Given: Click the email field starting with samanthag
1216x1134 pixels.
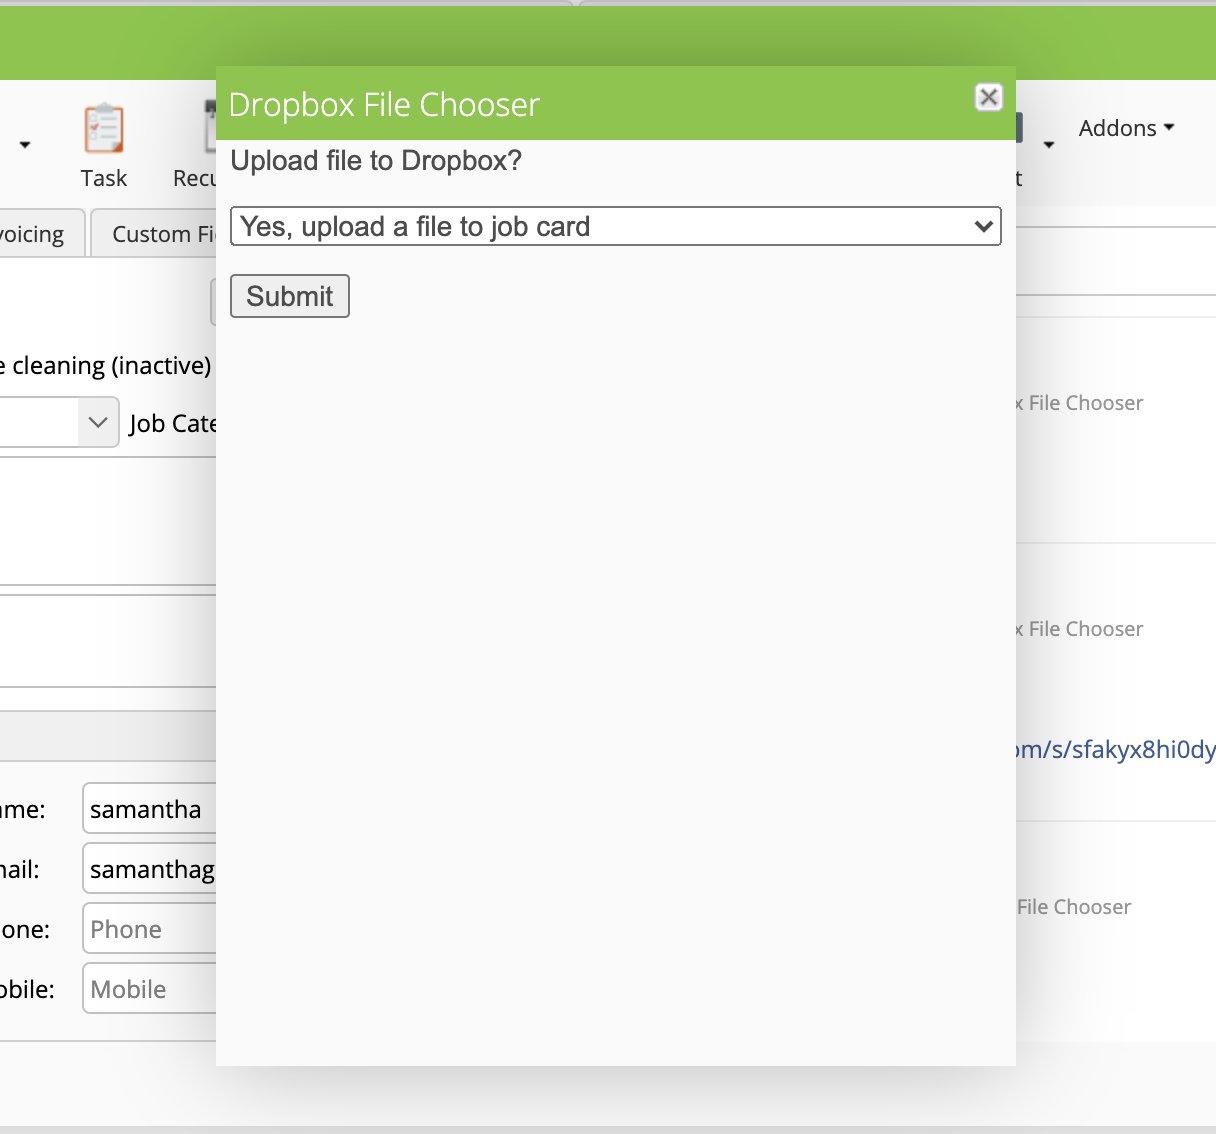Looking at the screenshot, I should point(150,869).
